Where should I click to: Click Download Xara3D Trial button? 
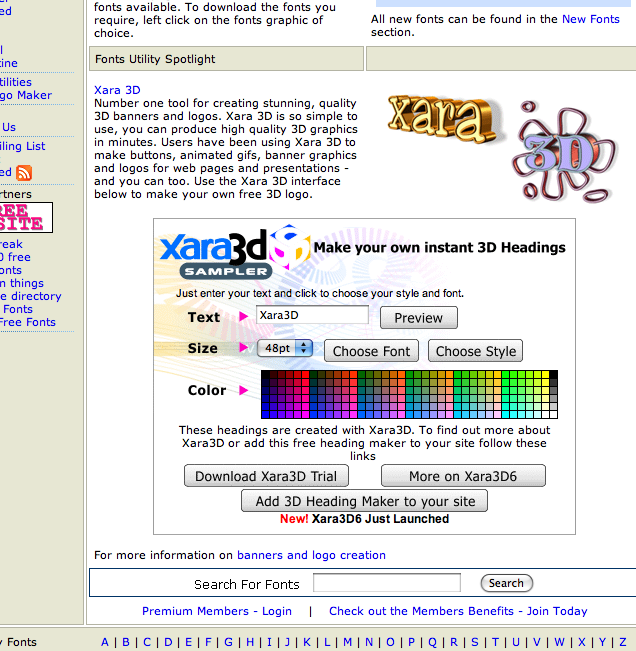click(266, 476)
